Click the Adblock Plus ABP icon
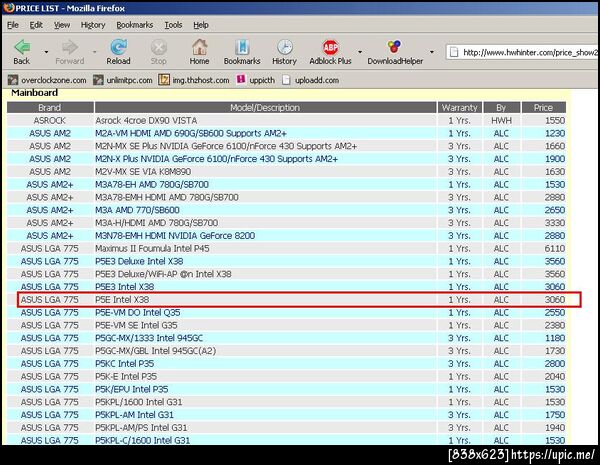Image resolution: width=600 pixels, height=465 pixels. pyautogui.click(x=330, y=47)
